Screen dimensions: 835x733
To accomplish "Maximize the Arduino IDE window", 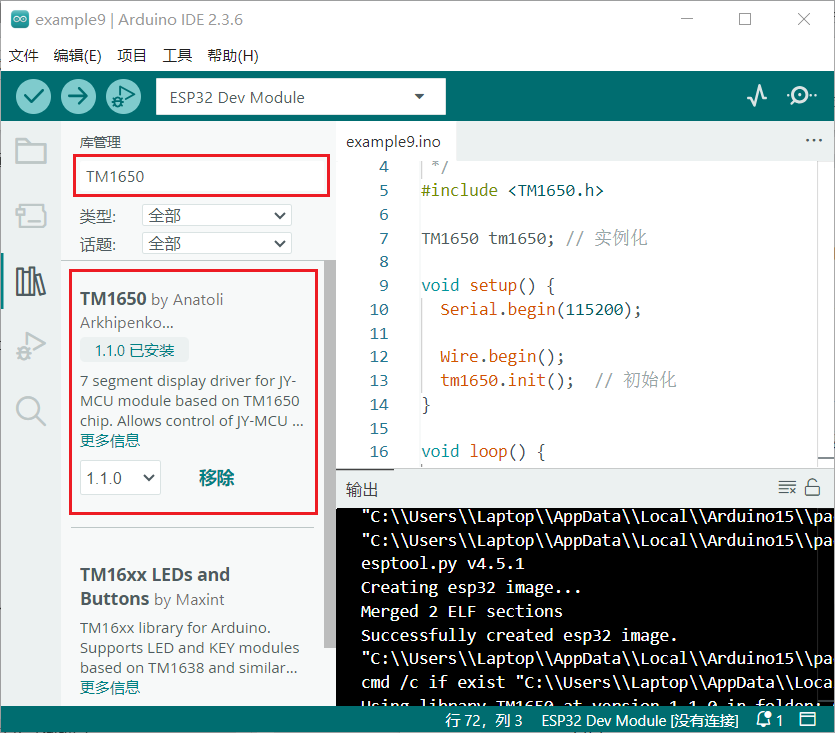I will pyautogui.click(x=745, y=19).
